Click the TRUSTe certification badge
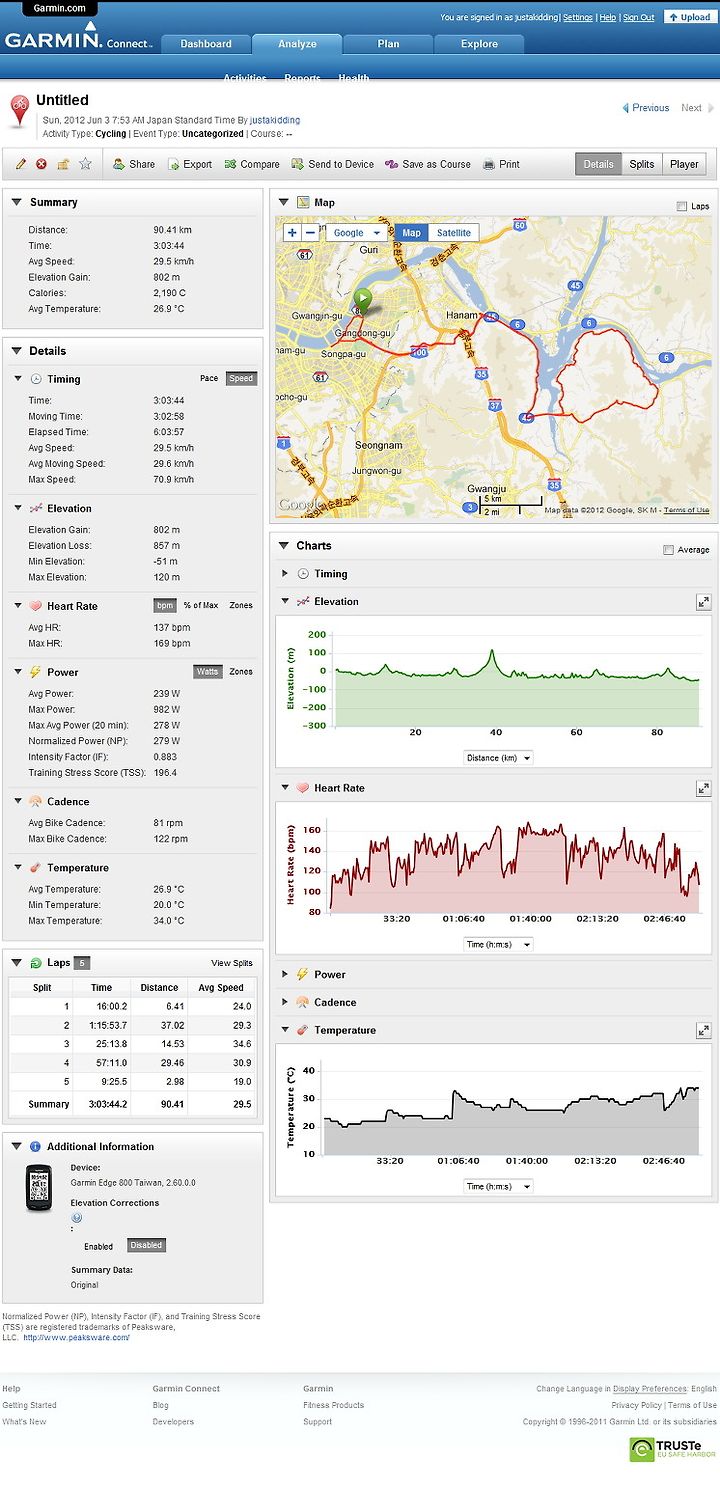Image resolution: width=720 pixels, height=1487 pixels. [x=673, y=1449]
